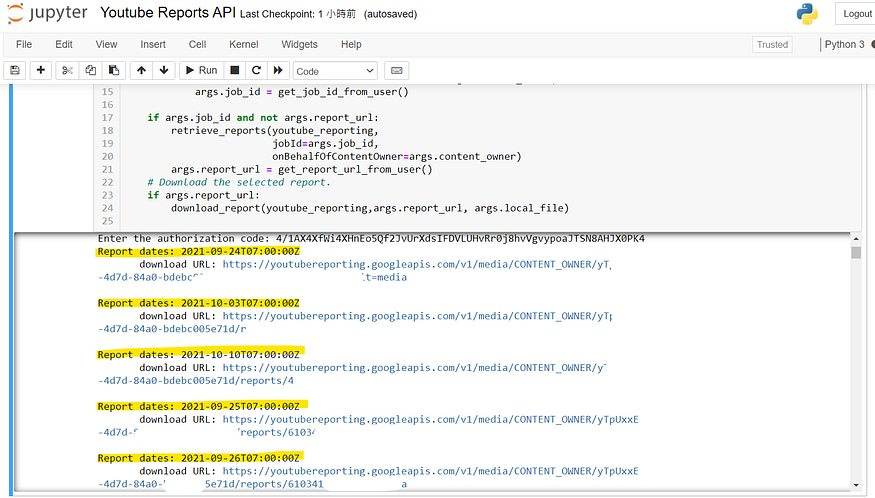Click the output scrollbar up arrow
The height and width of the screenshot is (498, 875).
856,239
